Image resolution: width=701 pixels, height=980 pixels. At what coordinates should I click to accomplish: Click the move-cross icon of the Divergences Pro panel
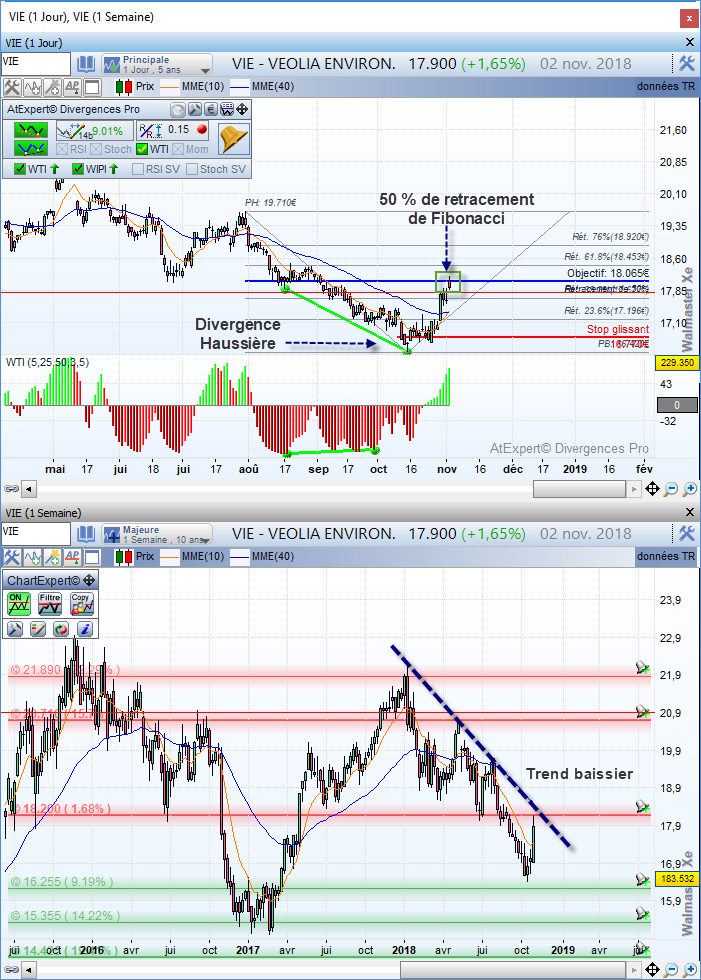(x=242, y=109)
